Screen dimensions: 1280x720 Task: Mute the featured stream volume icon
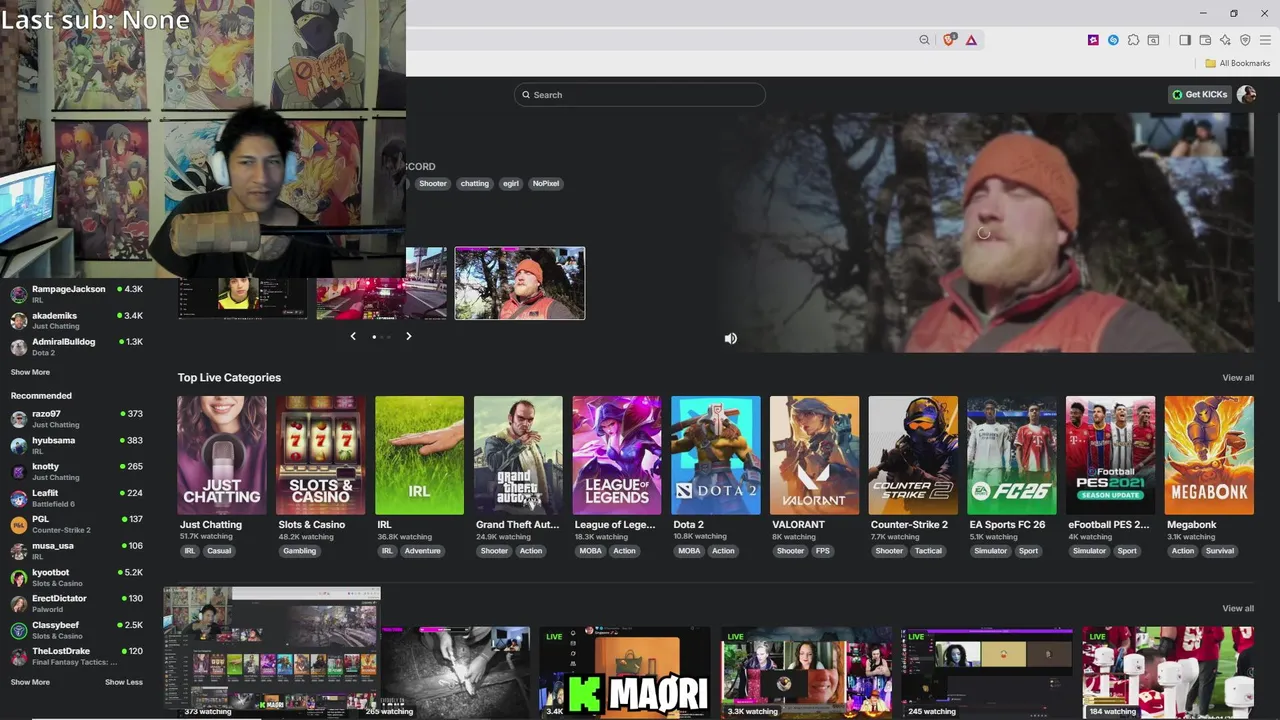pos(731,339)
